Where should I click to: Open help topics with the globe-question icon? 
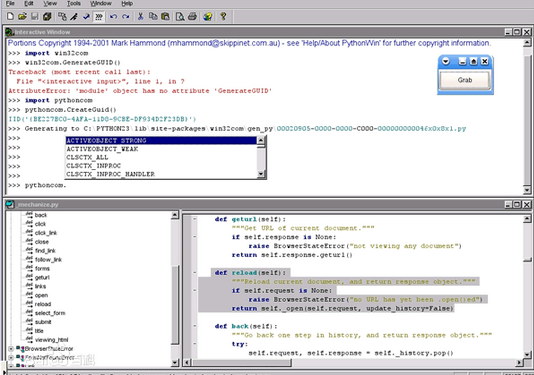(x=207, y=16)
